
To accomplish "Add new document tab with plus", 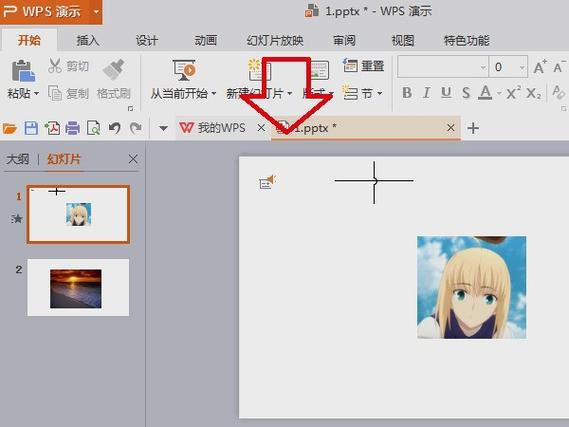I will pos(473,128).
